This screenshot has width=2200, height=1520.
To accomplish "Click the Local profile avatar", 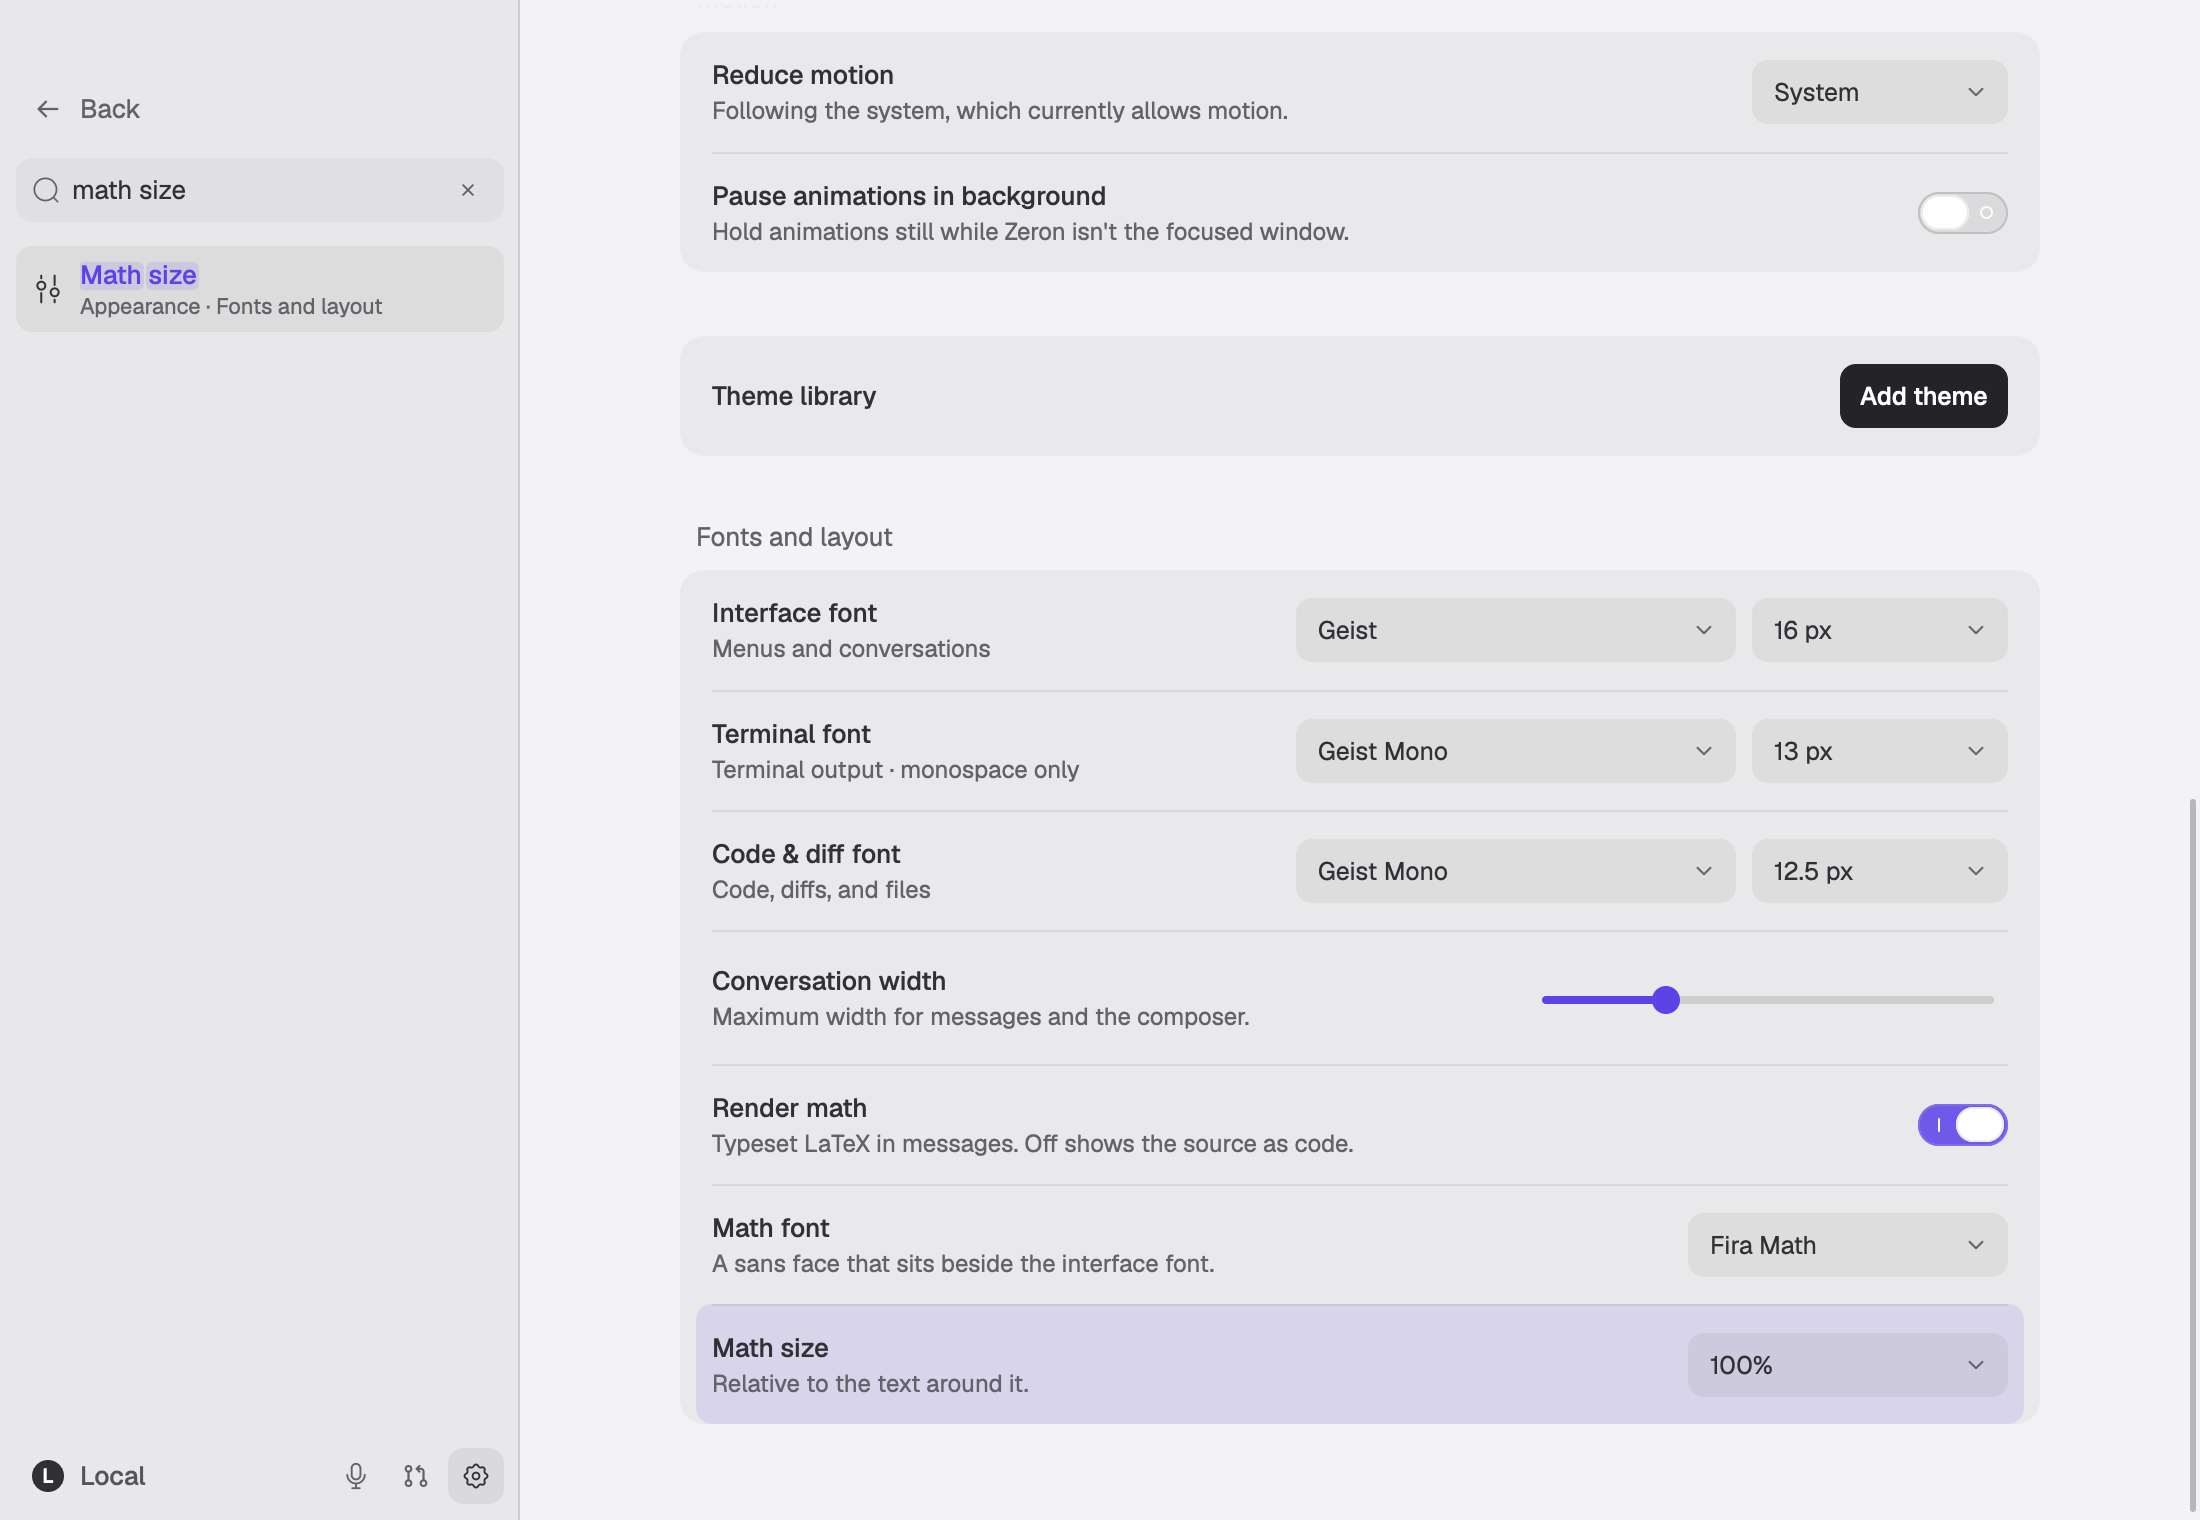I will pyautogui.click(x=48, y=1476).
